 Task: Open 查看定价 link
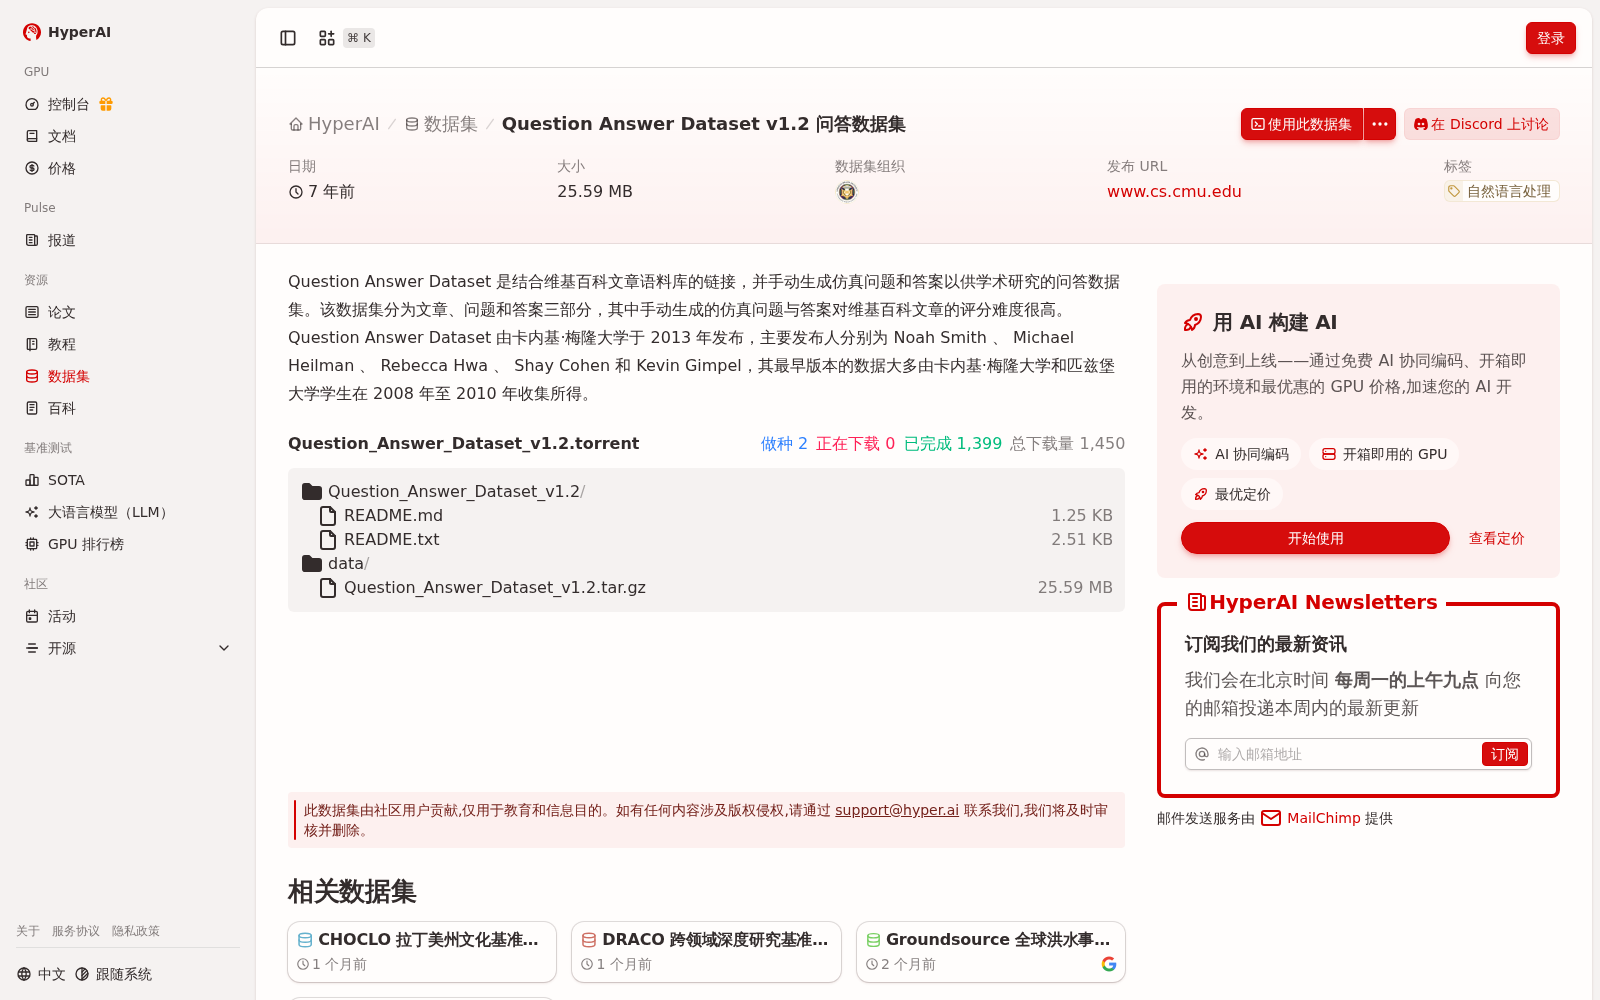[x=1496, y=538]
